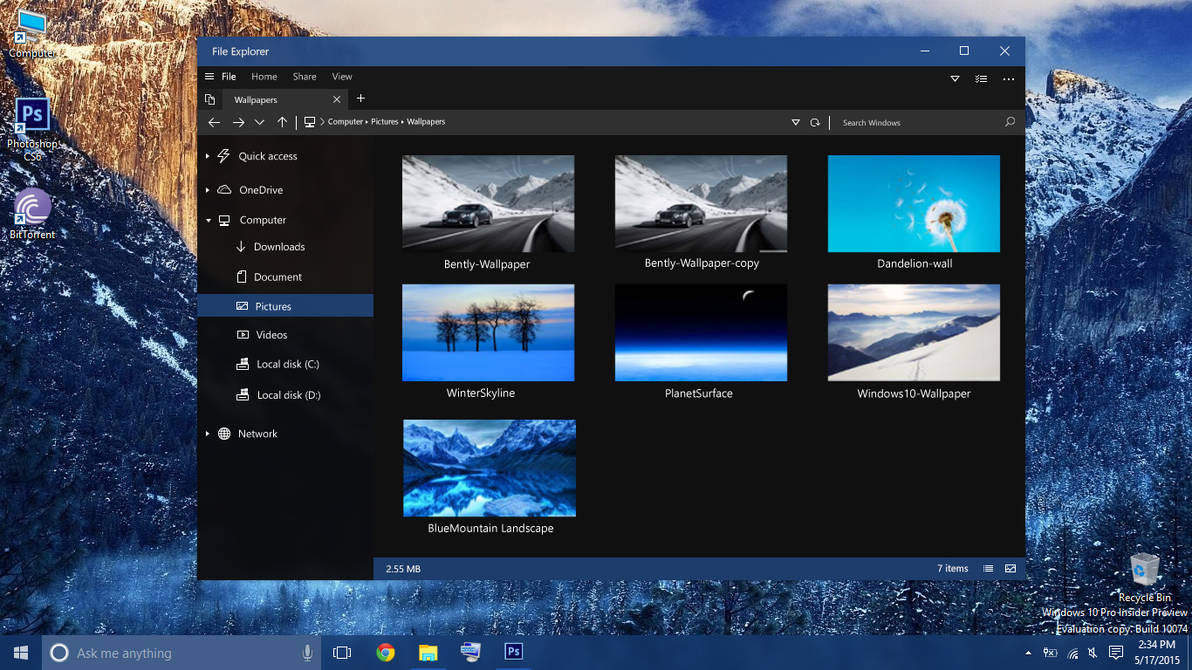Launch Photoshop from the taskbar
Screen dimensions: 1192x670
[513, 652]
